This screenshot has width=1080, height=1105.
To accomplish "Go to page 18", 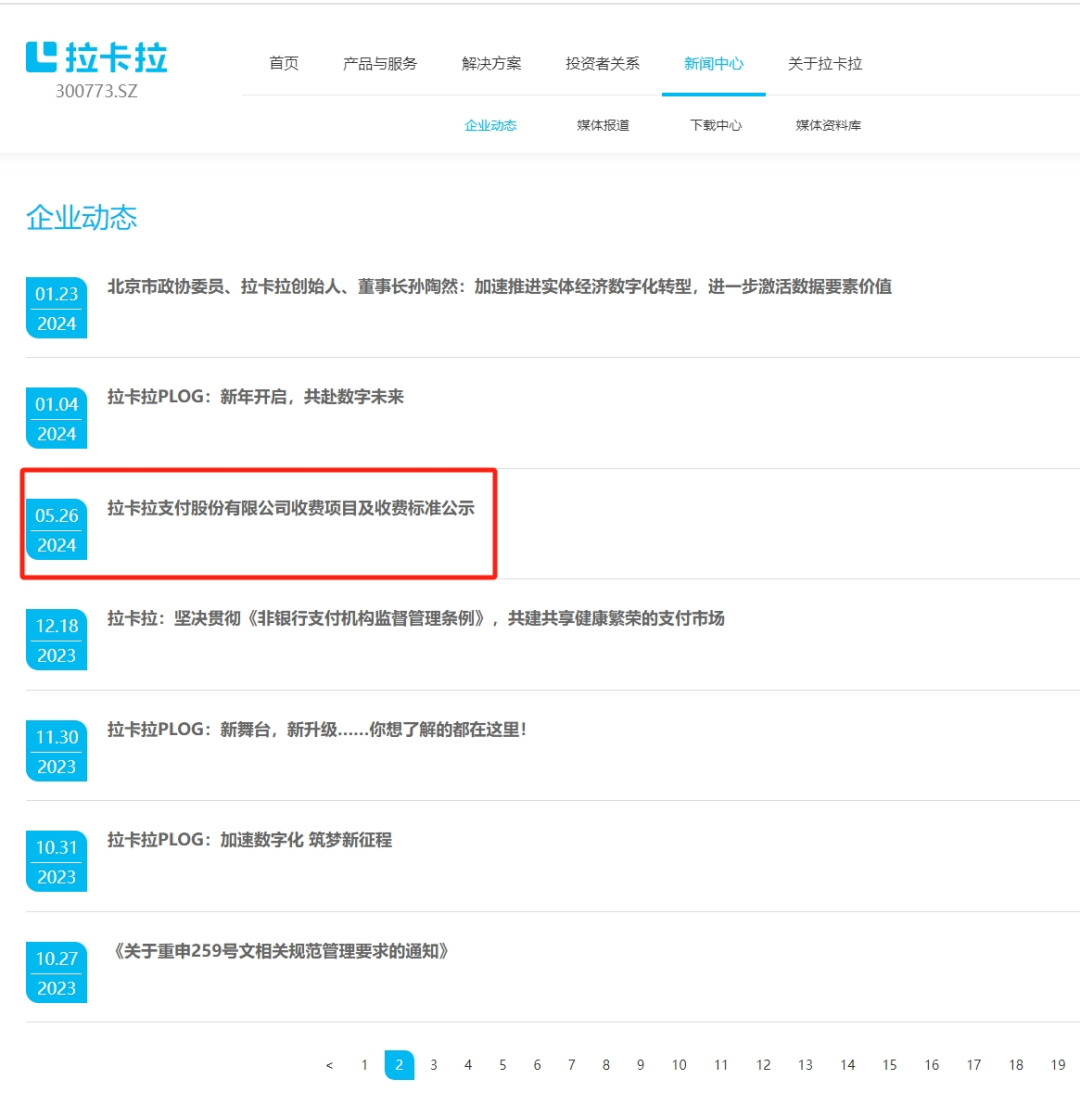I will pyautogui.click(x=1016, y=1065).
